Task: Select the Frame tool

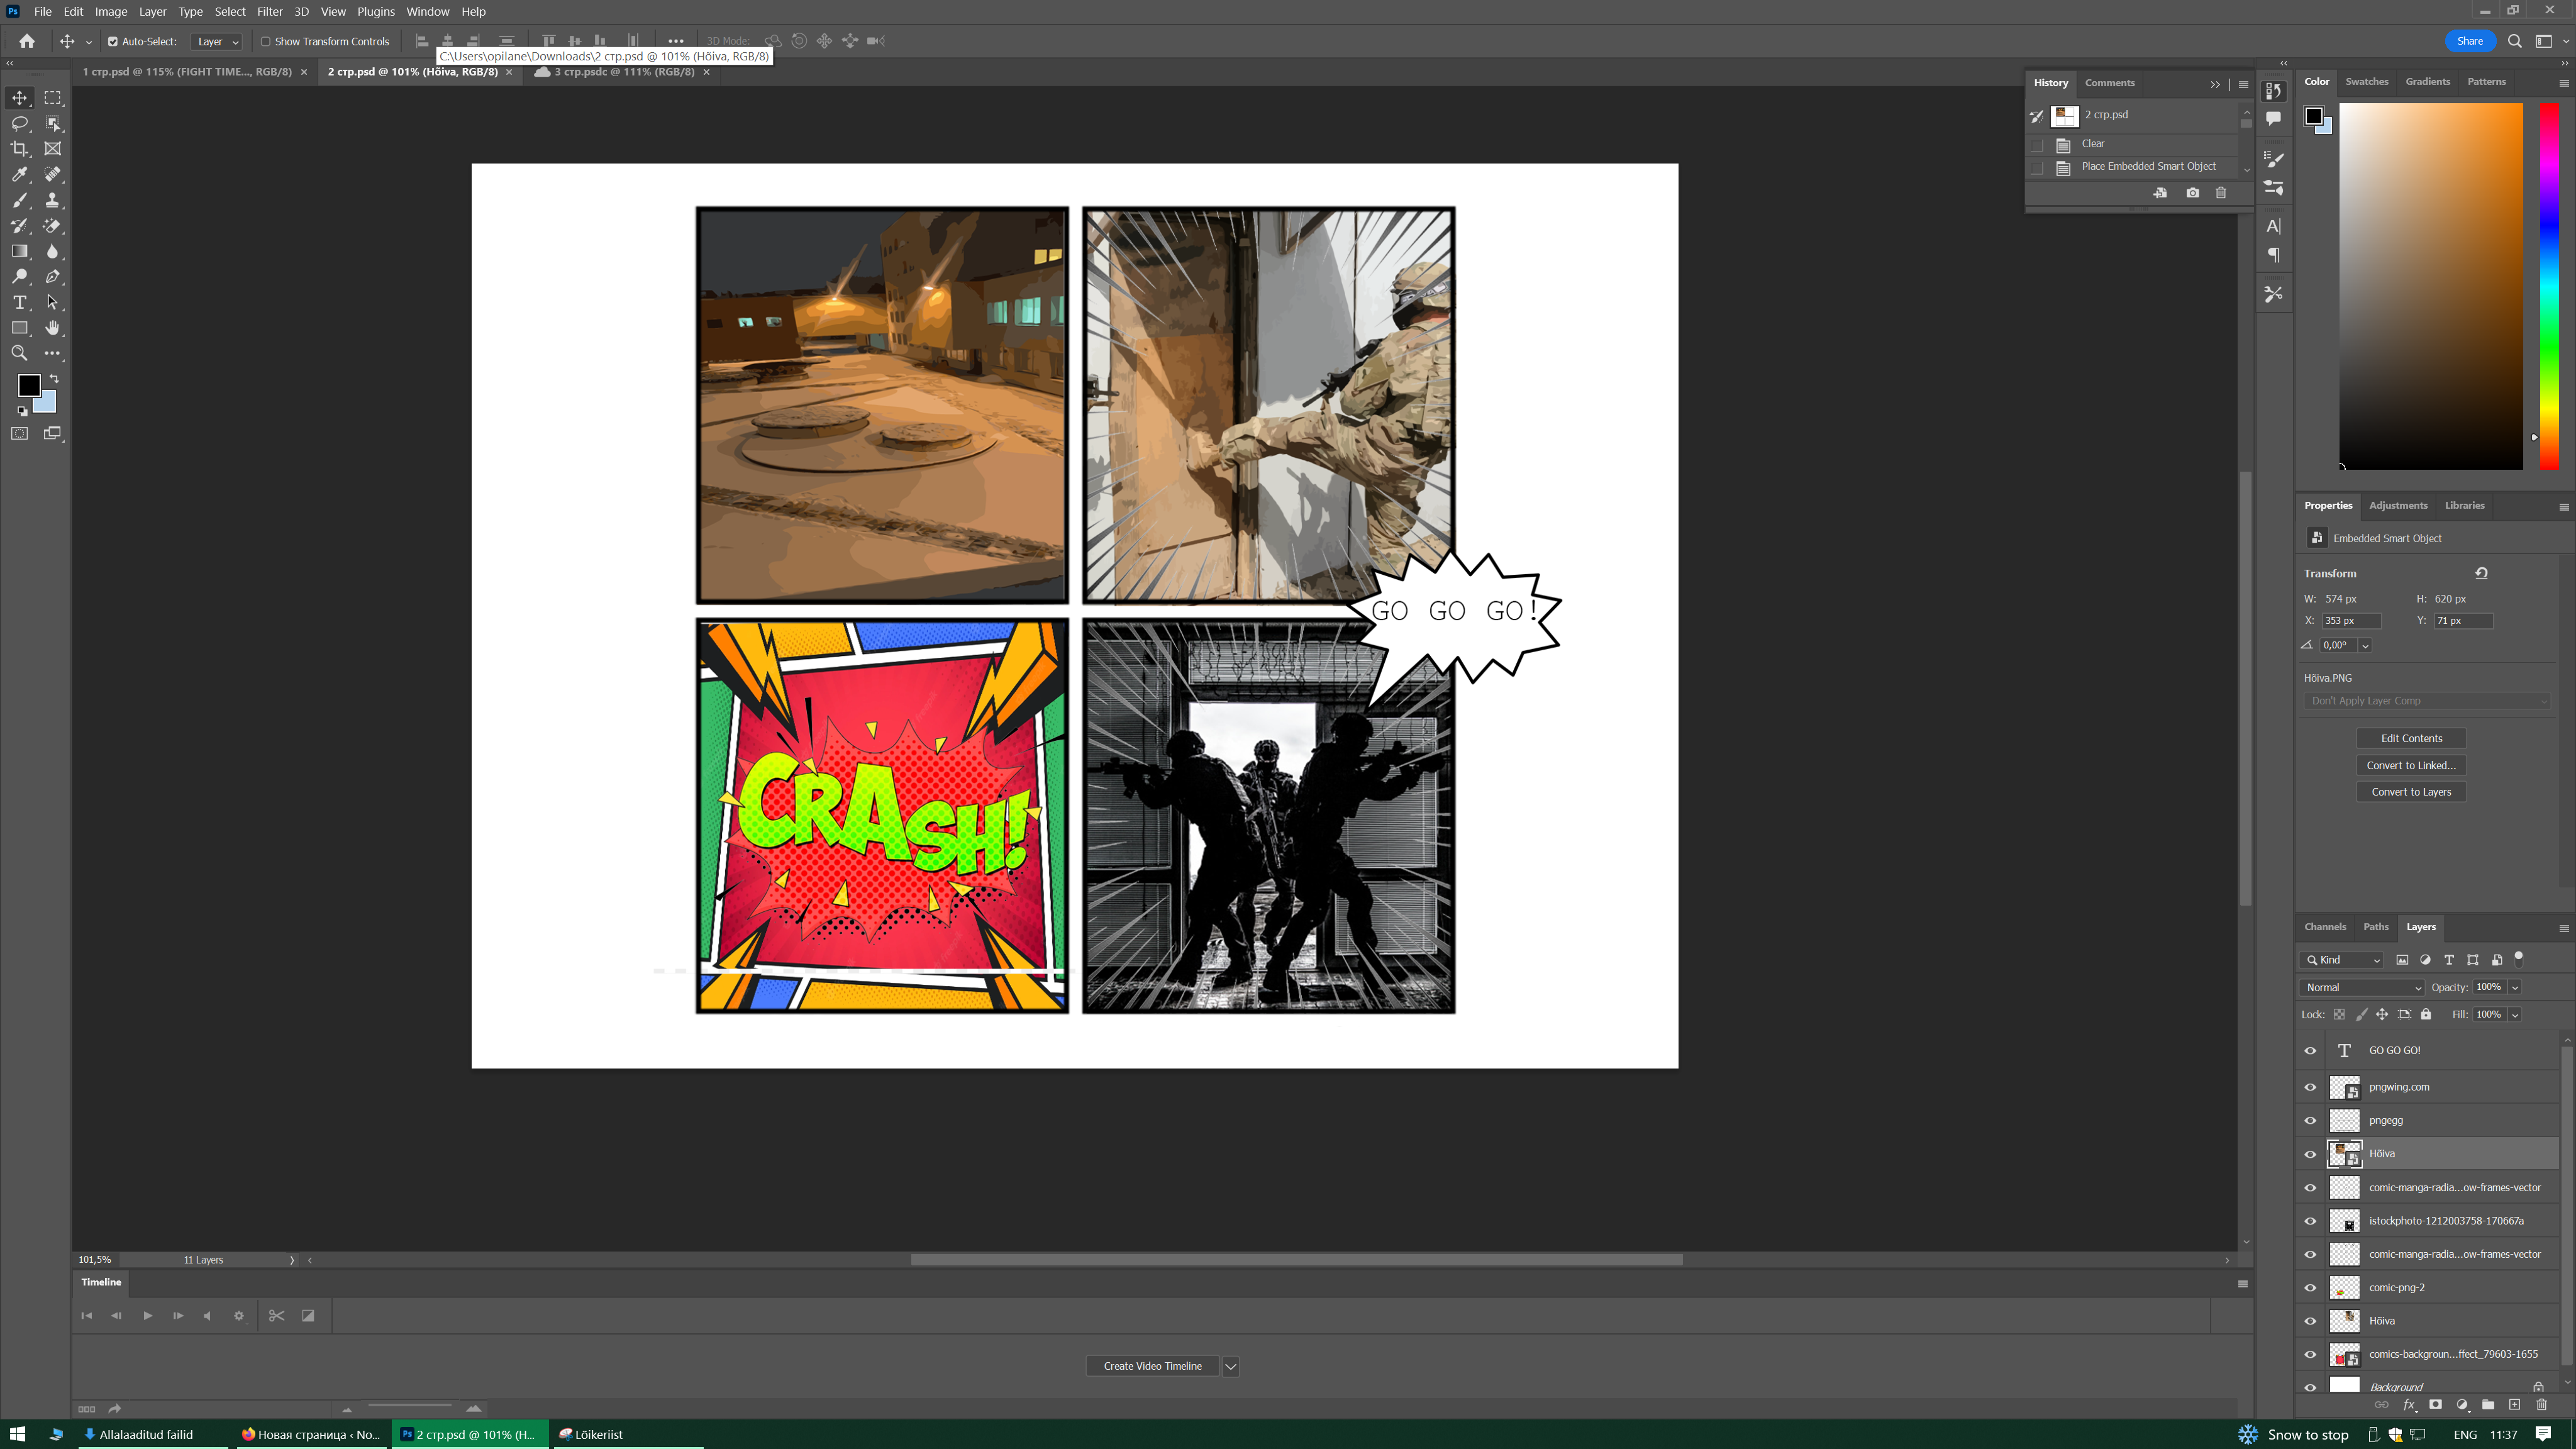Action: click(53, 148)
